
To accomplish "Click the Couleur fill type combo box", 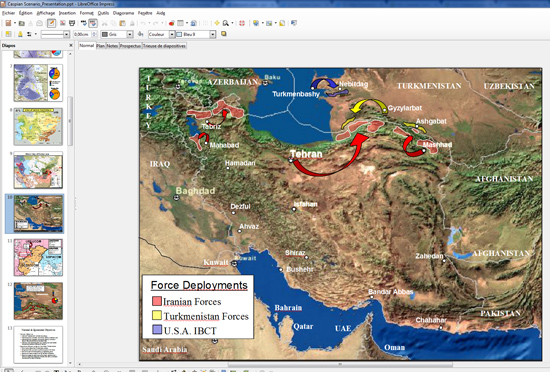I will pyautogui.click(x=161, y=34).
